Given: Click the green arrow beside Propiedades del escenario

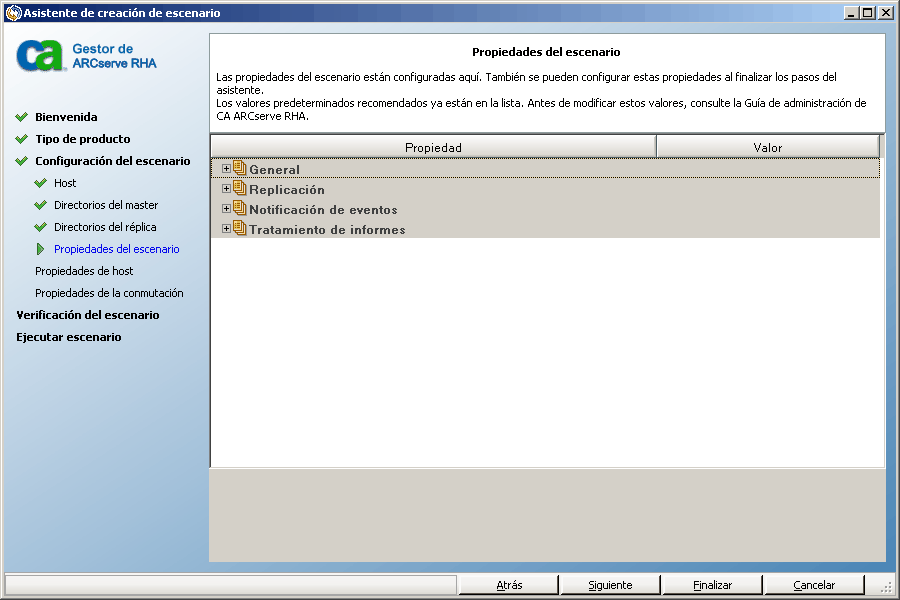Looking at the screenshot, I should coord(40,249).
